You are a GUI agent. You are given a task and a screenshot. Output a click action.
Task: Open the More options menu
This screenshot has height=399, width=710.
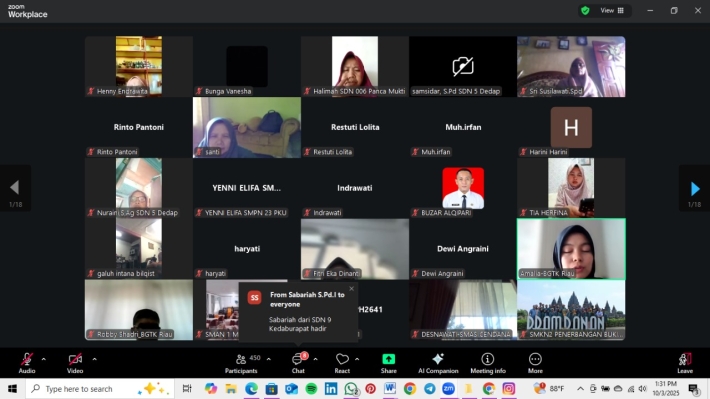click(535, 363)
